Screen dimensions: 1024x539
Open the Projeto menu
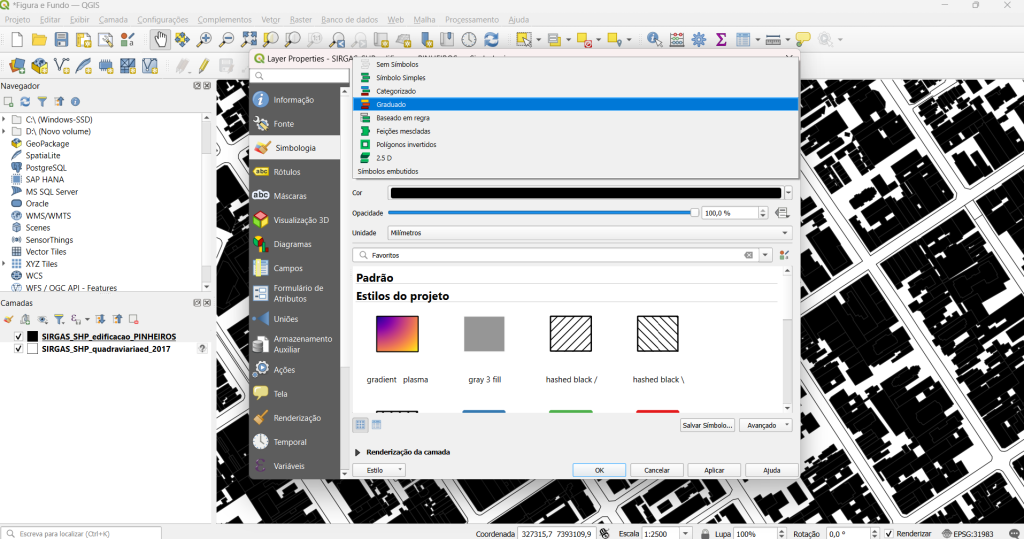(18, 20)
